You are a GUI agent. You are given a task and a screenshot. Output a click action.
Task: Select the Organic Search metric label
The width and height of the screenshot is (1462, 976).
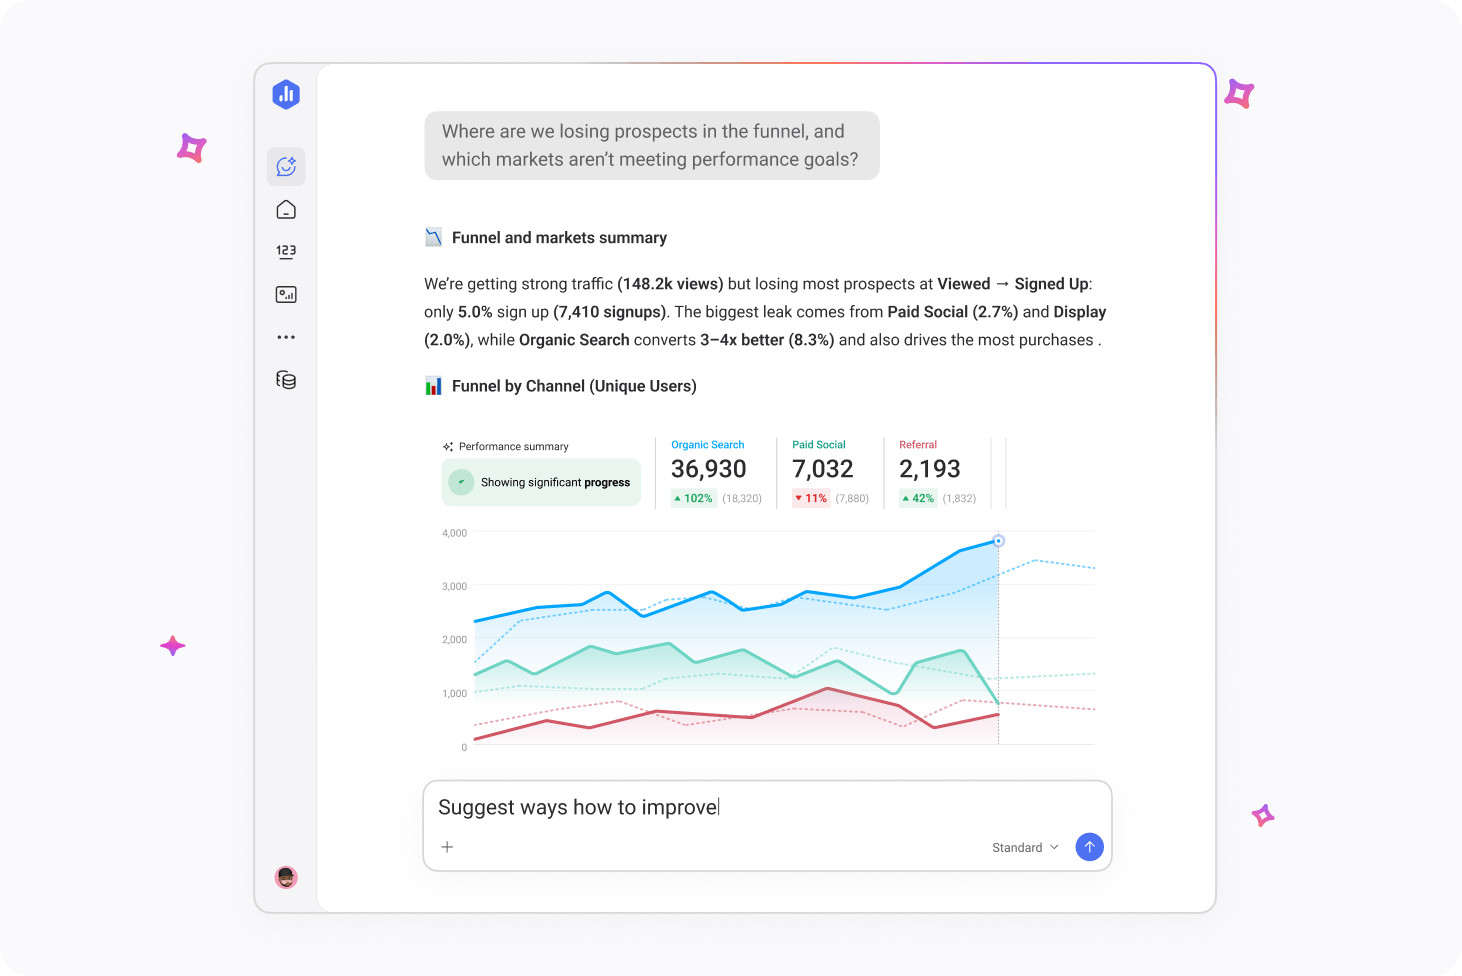point(708,445)
